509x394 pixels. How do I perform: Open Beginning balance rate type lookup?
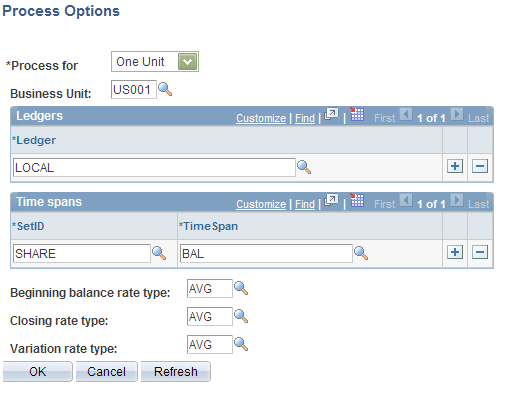241,288
